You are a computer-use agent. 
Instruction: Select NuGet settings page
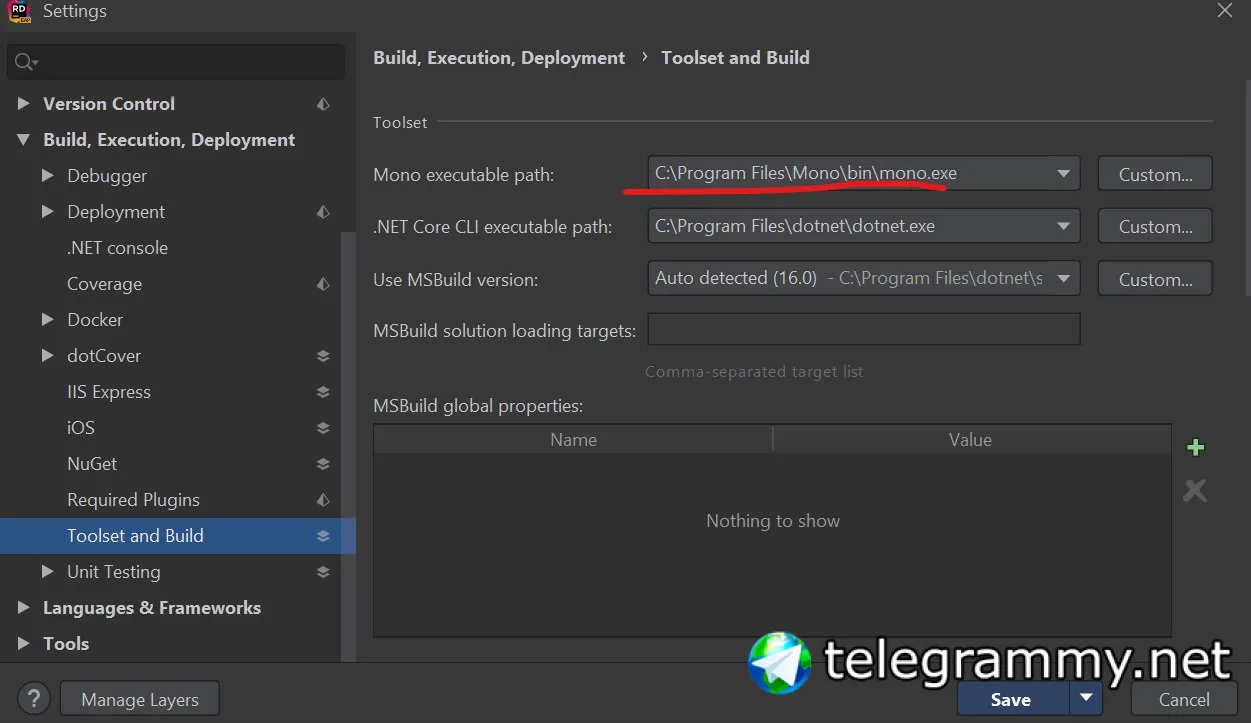click(92, 464)
